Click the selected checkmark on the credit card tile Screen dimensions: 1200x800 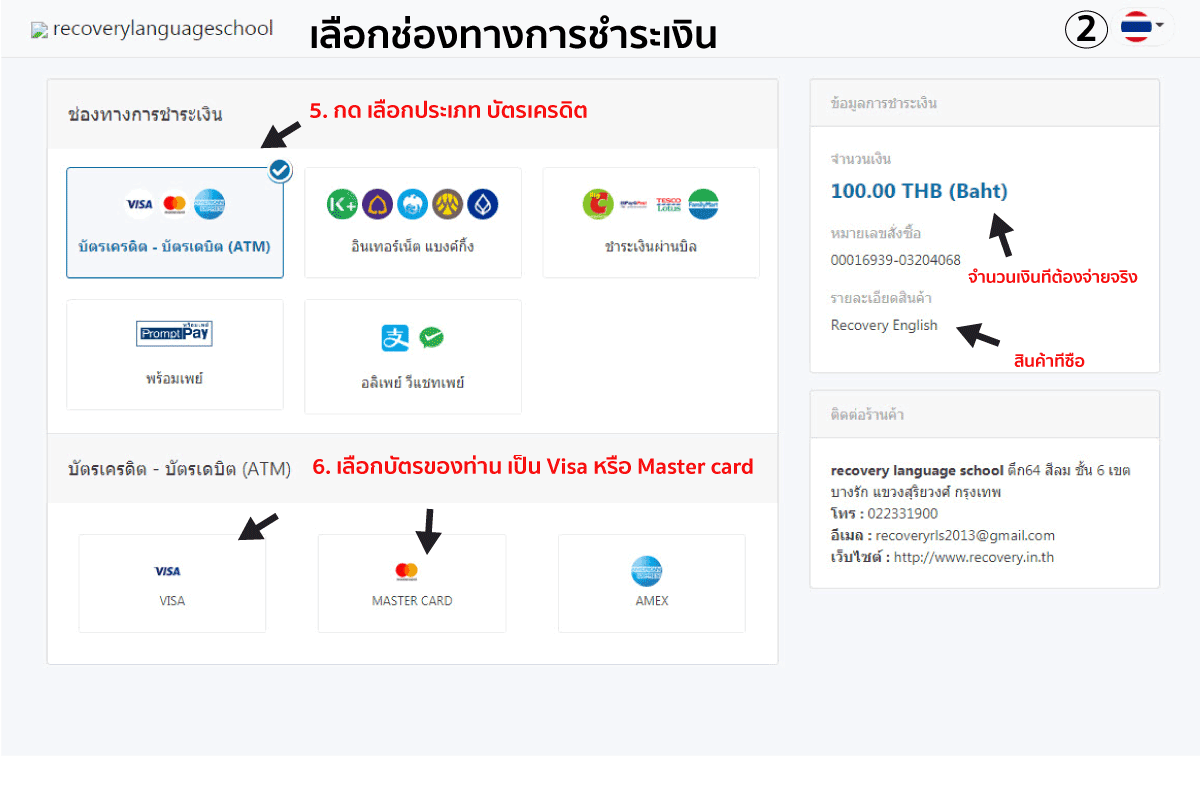tap(281, 171)
